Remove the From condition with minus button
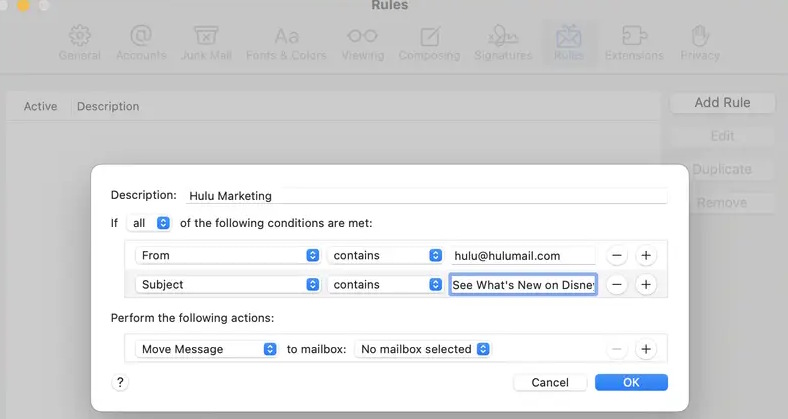This screenshot has width=788, height=419. pos(617,255)
